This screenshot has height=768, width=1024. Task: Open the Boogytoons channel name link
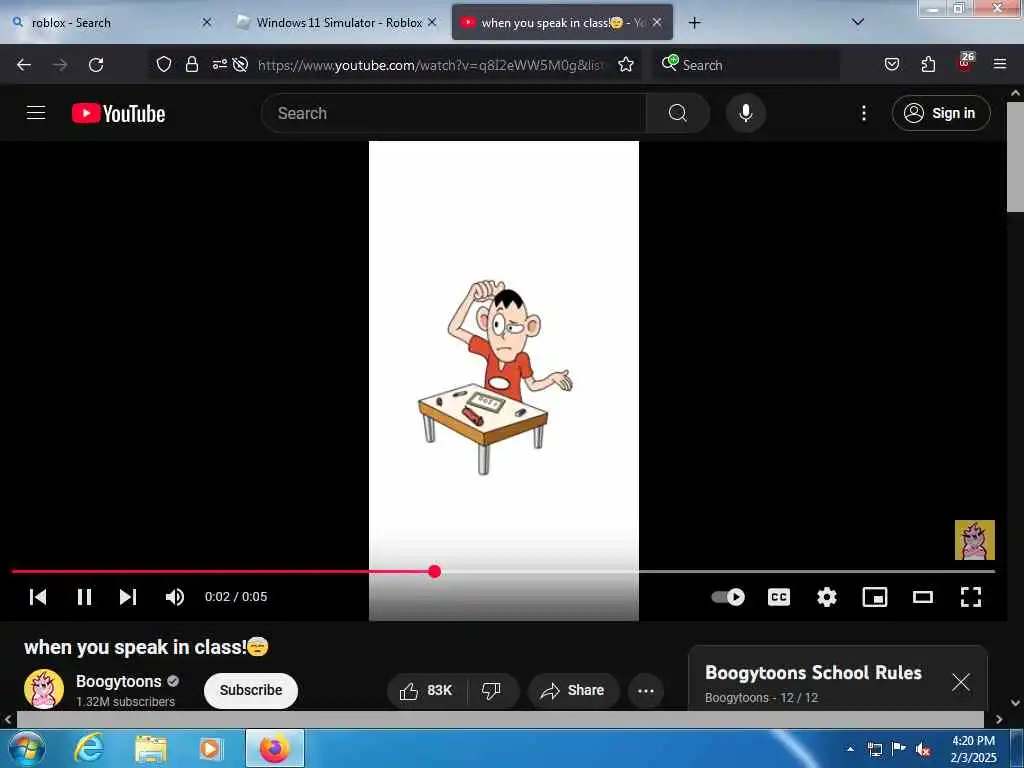pos(118,681)
